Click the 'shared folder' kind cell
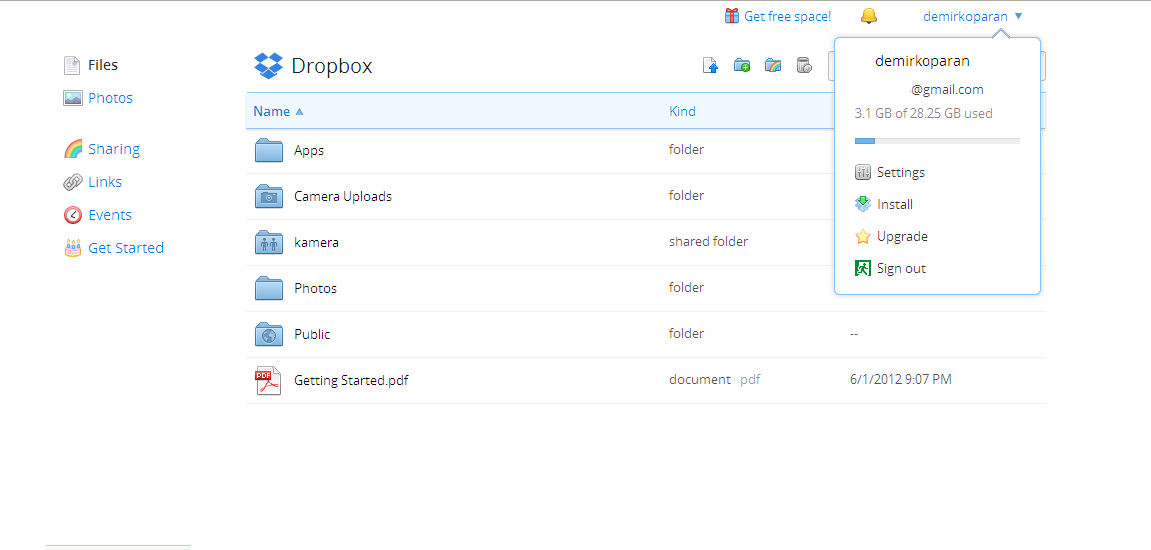This screenshot has width=1151, height=550. tap(708, 242)
